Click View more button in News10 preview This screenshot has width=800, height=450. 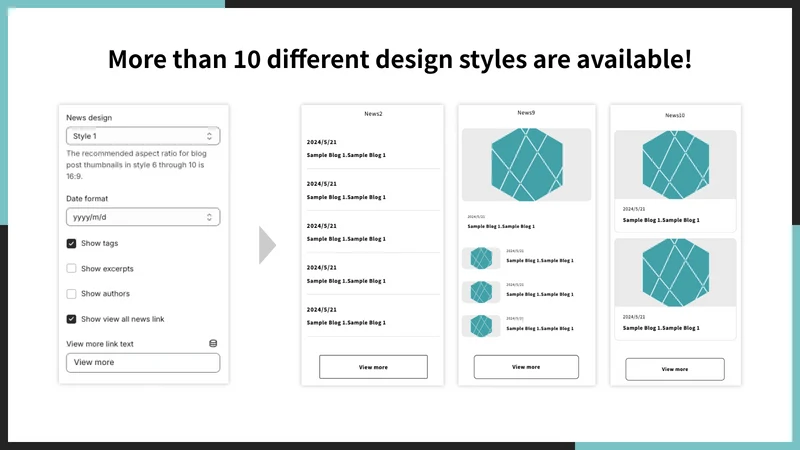[x=675, y=369]
